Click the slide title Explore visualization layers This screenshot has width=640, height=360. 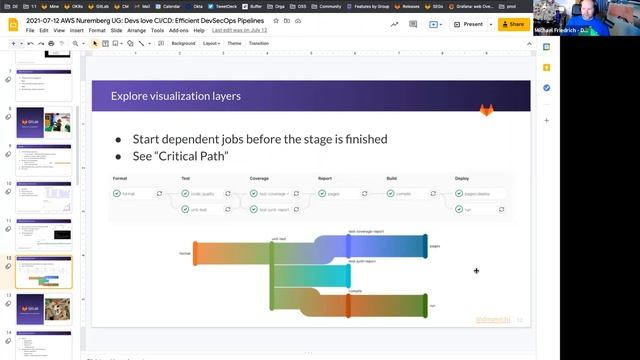click(176, 96)
